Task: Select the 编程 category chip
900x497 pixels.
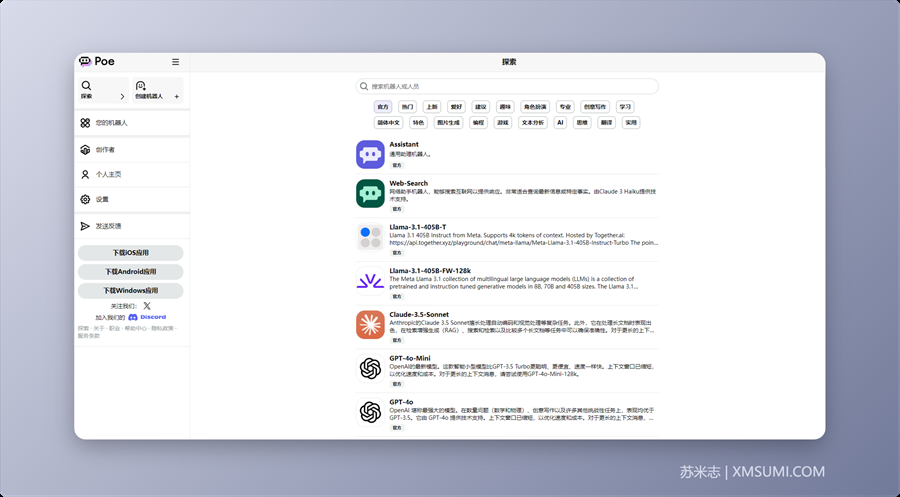Action: click(478, 122)
